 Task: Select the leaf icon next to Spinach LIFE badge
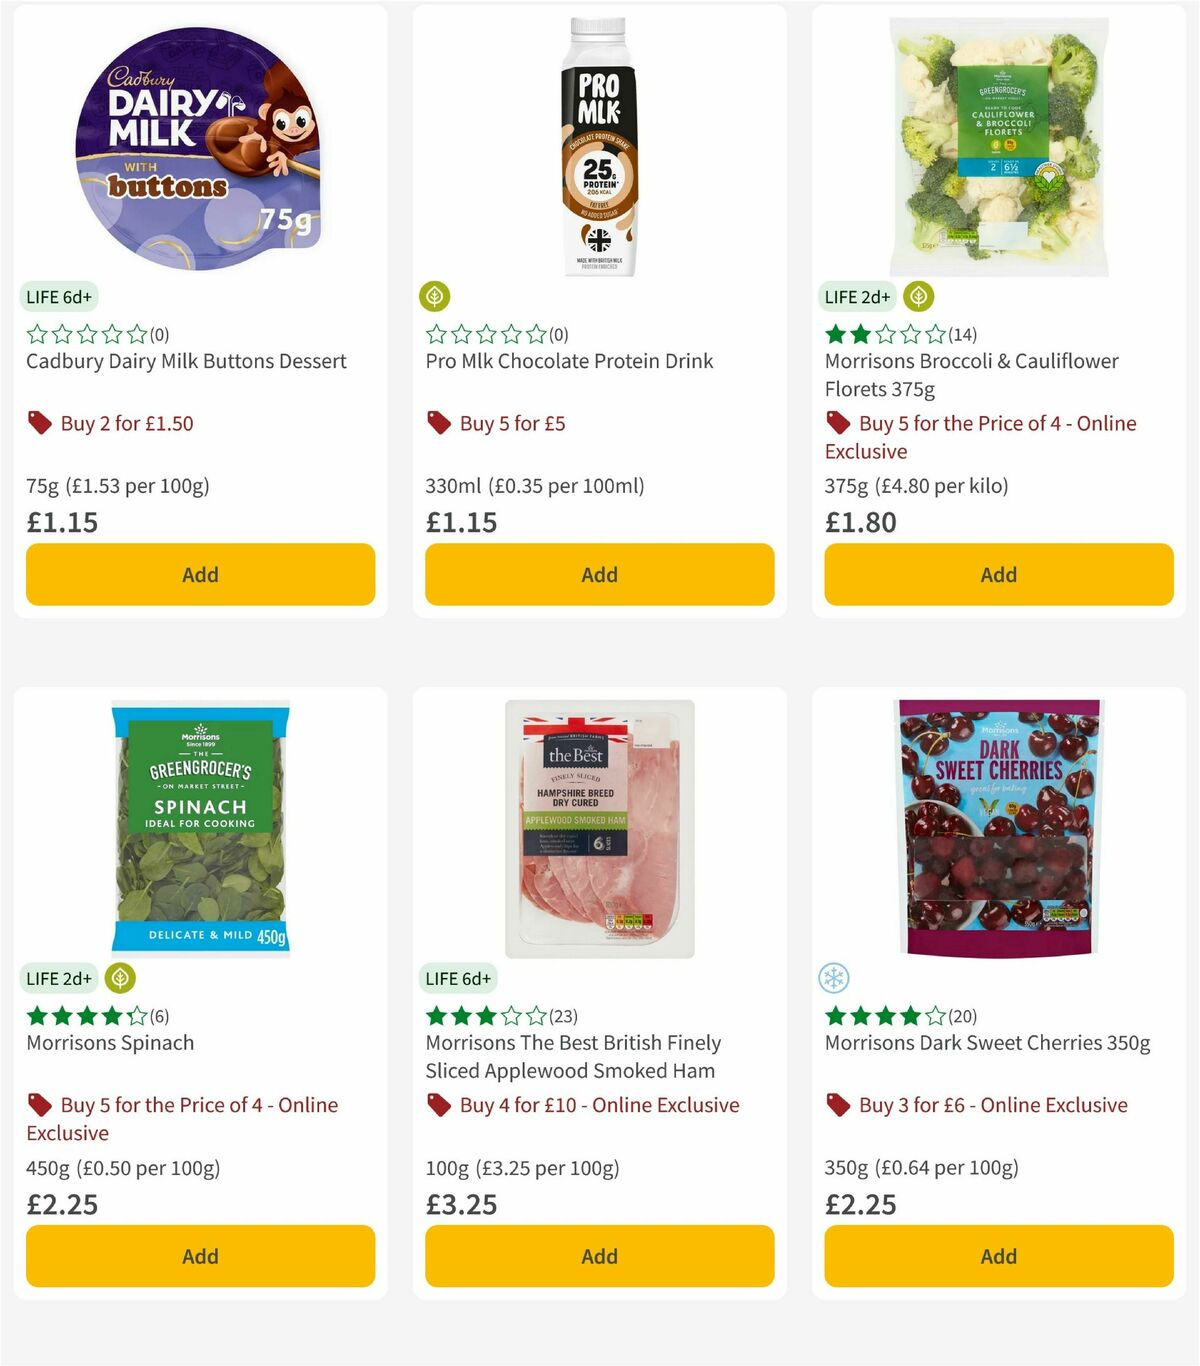click(x=119, y=978)
